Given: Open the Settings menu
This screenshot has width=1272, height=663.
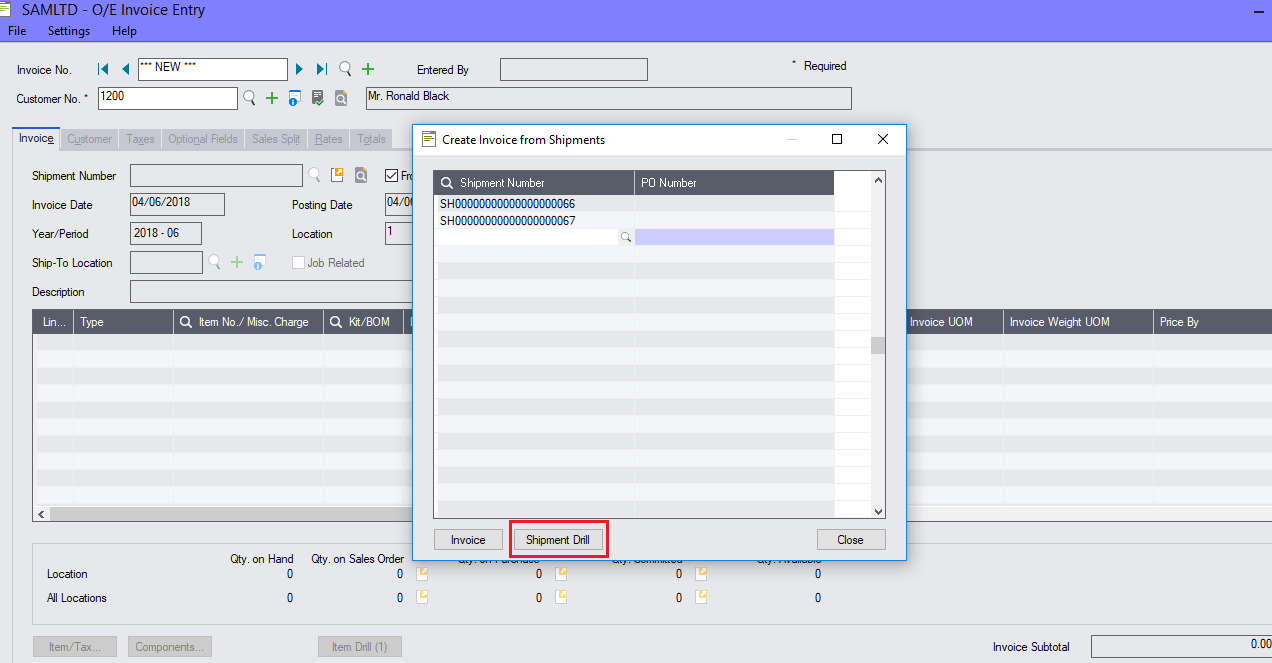Looking at the screenshot, I should (x=69, y=31).
